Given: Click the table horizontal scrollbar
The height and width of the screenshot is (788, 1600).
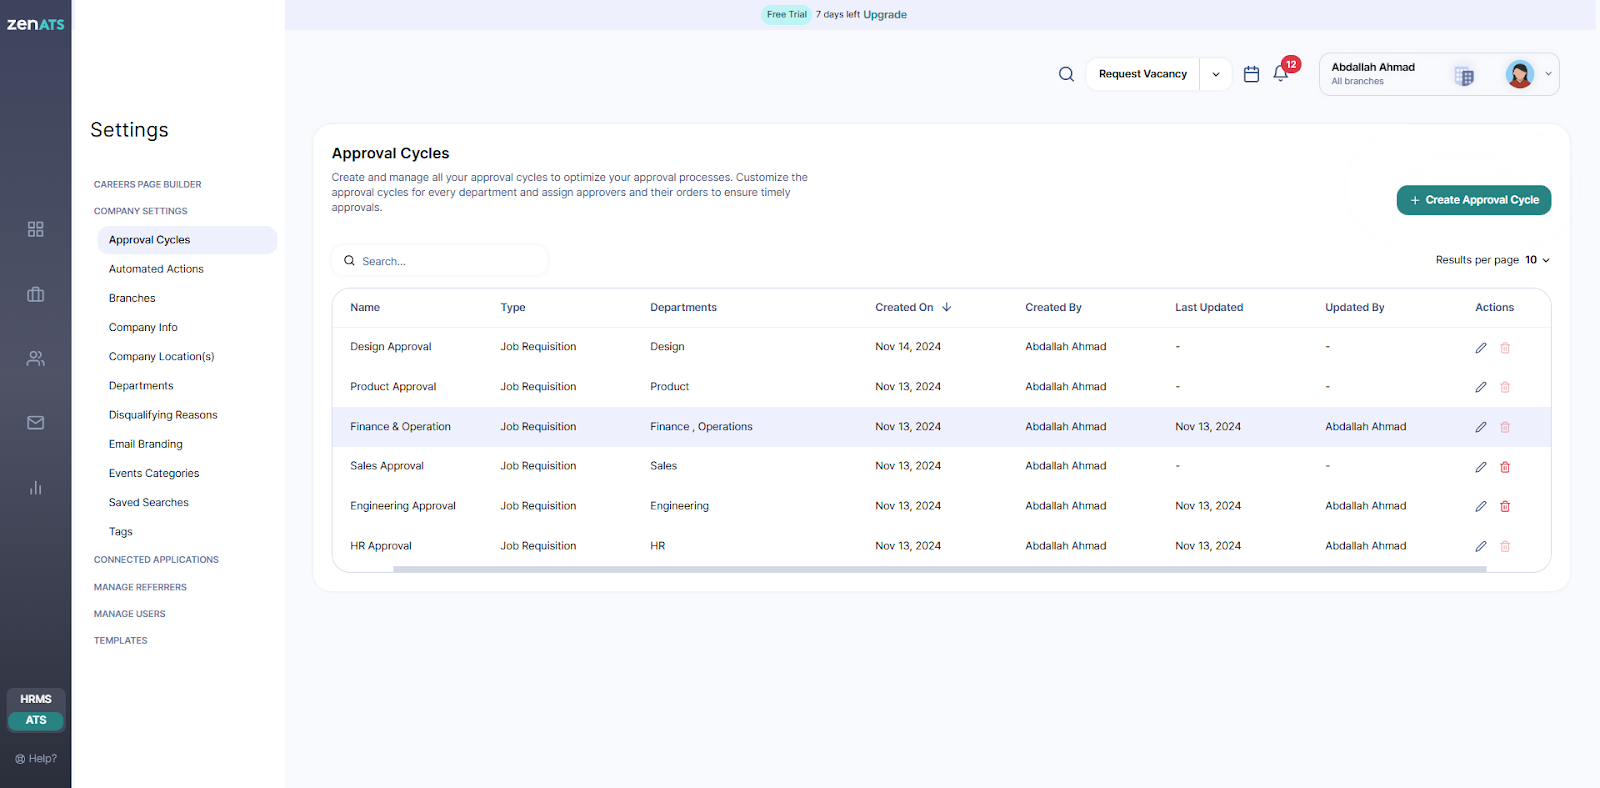Looking at the screenshot, I should point(940,569).
